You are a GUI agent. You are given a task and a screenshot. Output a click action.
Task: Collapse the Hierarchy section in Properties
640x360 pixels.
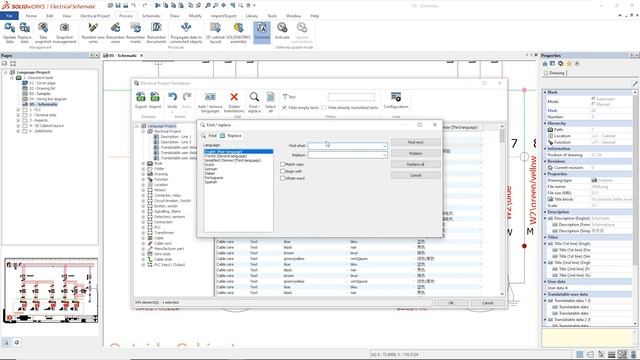(x=545, y=123)
